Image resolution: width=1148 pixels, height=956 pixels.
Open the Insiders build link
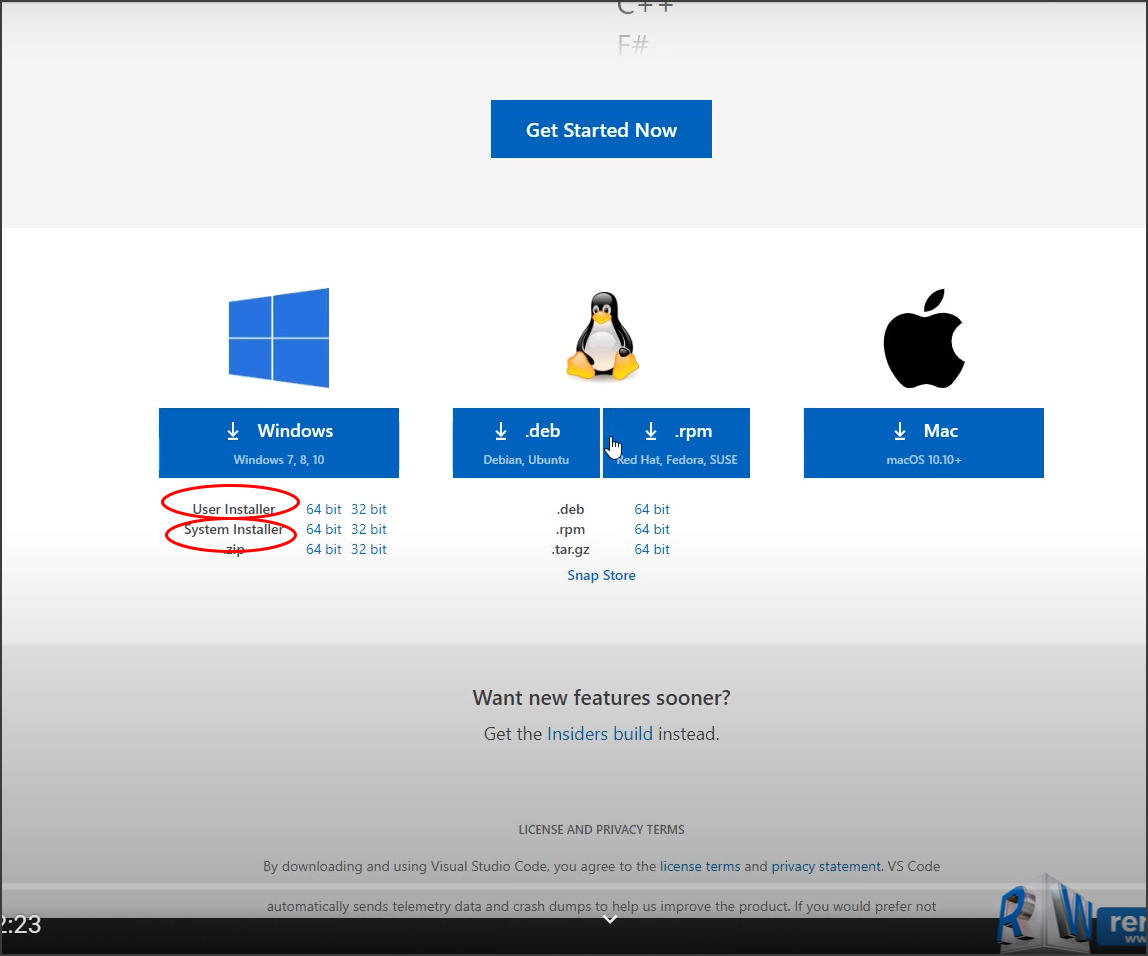599,733
